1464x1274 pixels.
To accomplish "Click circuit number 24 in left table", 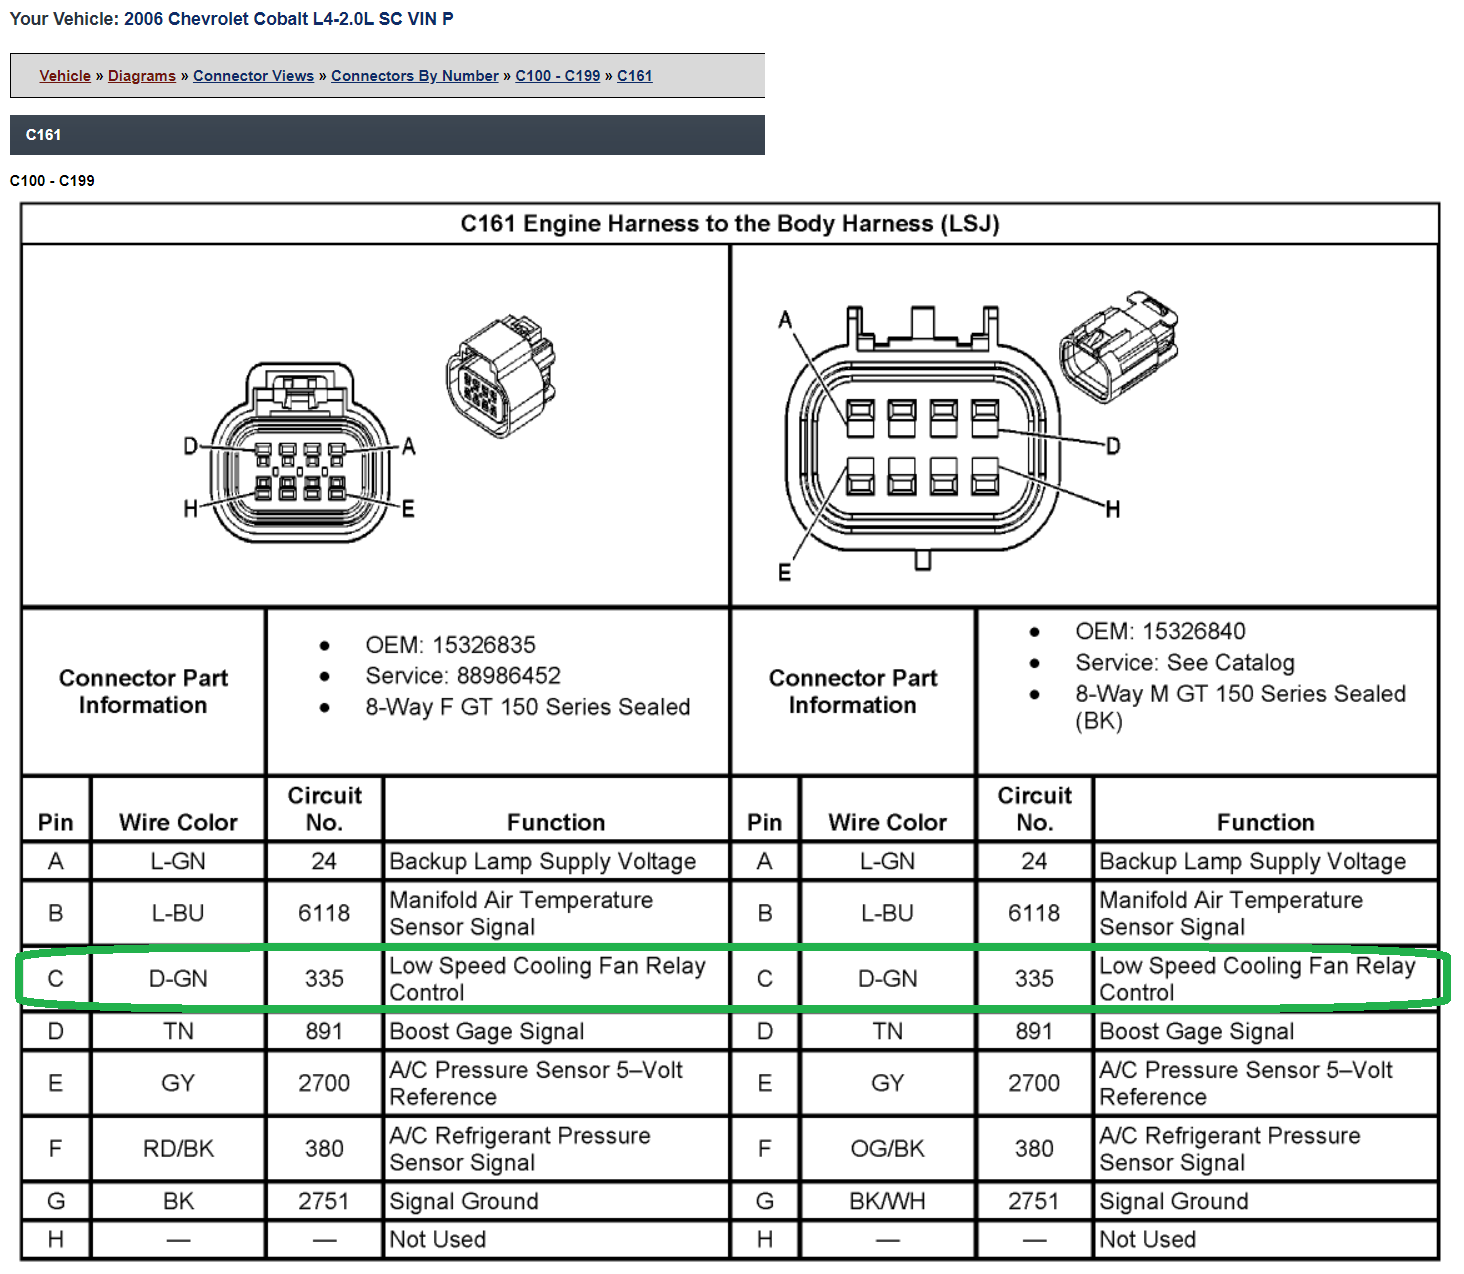I will (324, 861).
